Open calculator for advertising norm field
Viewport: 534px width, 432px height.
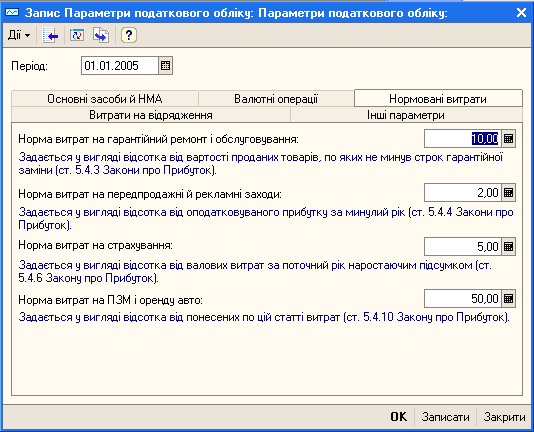tap(508, 193)
